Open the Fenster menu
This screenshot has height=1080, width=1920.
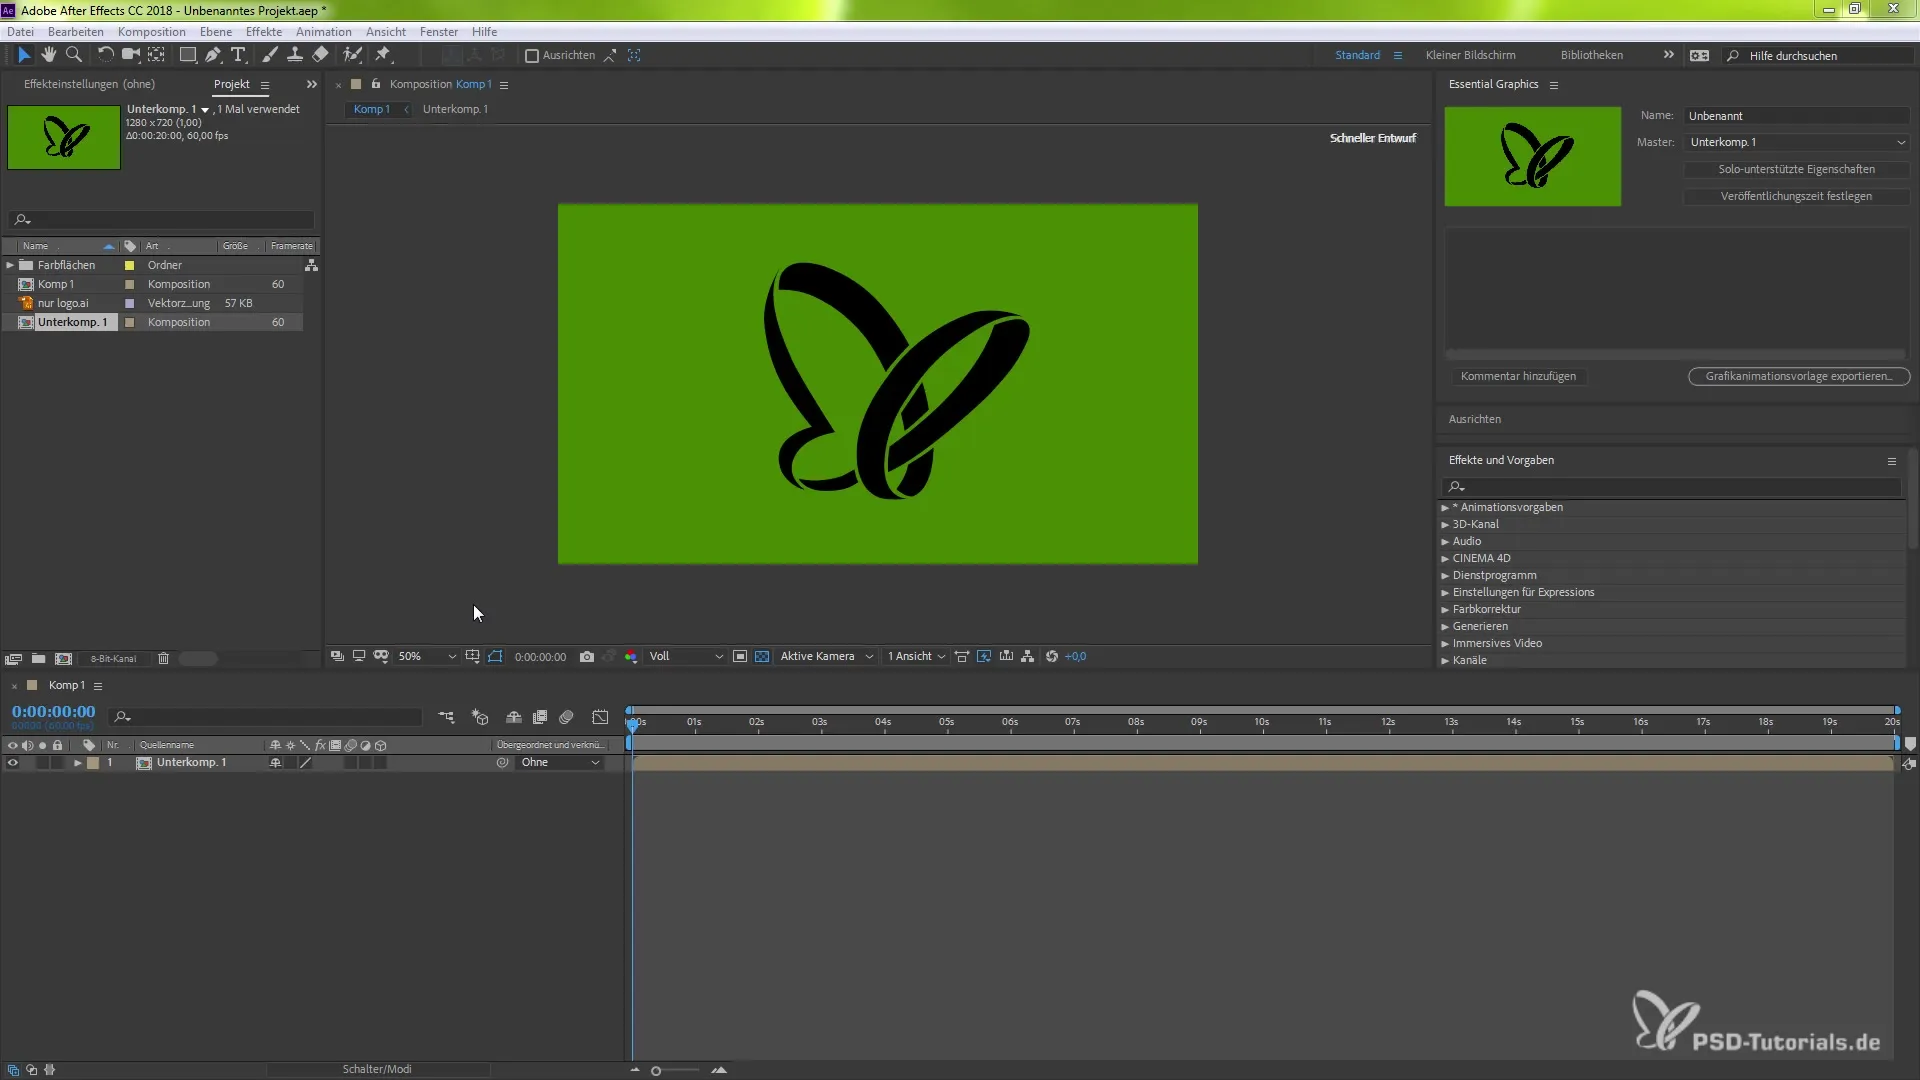click(439, 32)
